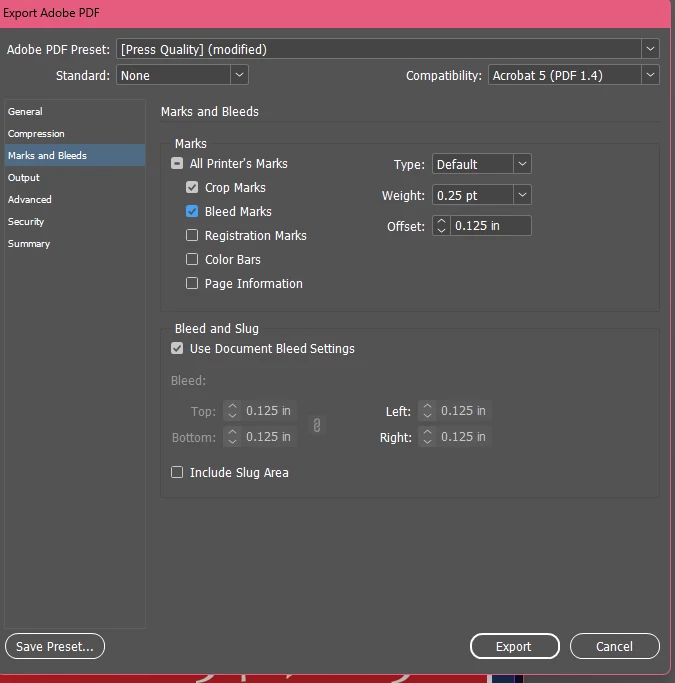Enable Registration Marks checkbox
The width and height of the screenshot is (675, 683).
192,235
